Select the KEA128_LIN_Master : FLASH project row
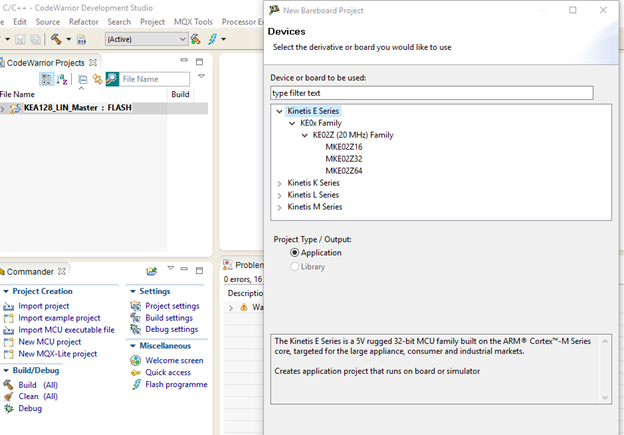 (x=103, y=108)
